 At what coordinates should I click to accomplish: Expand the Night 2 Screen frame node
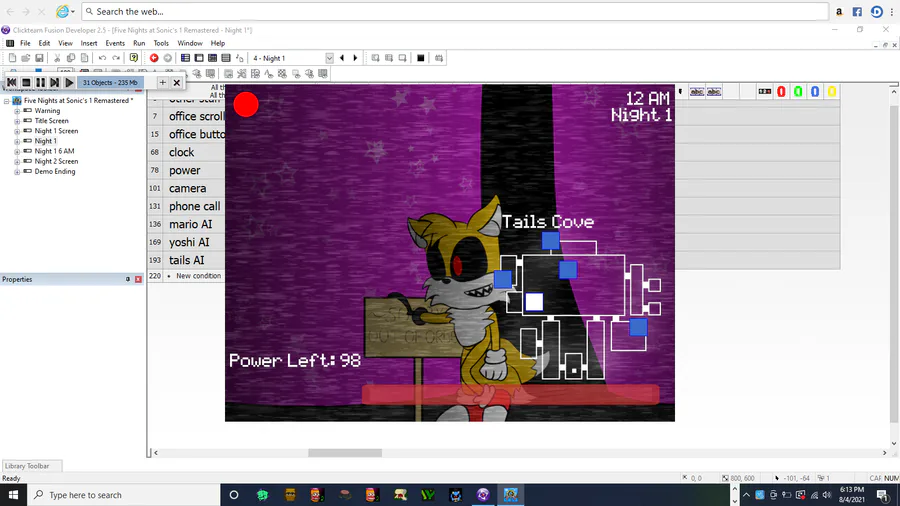pos(17,162)
